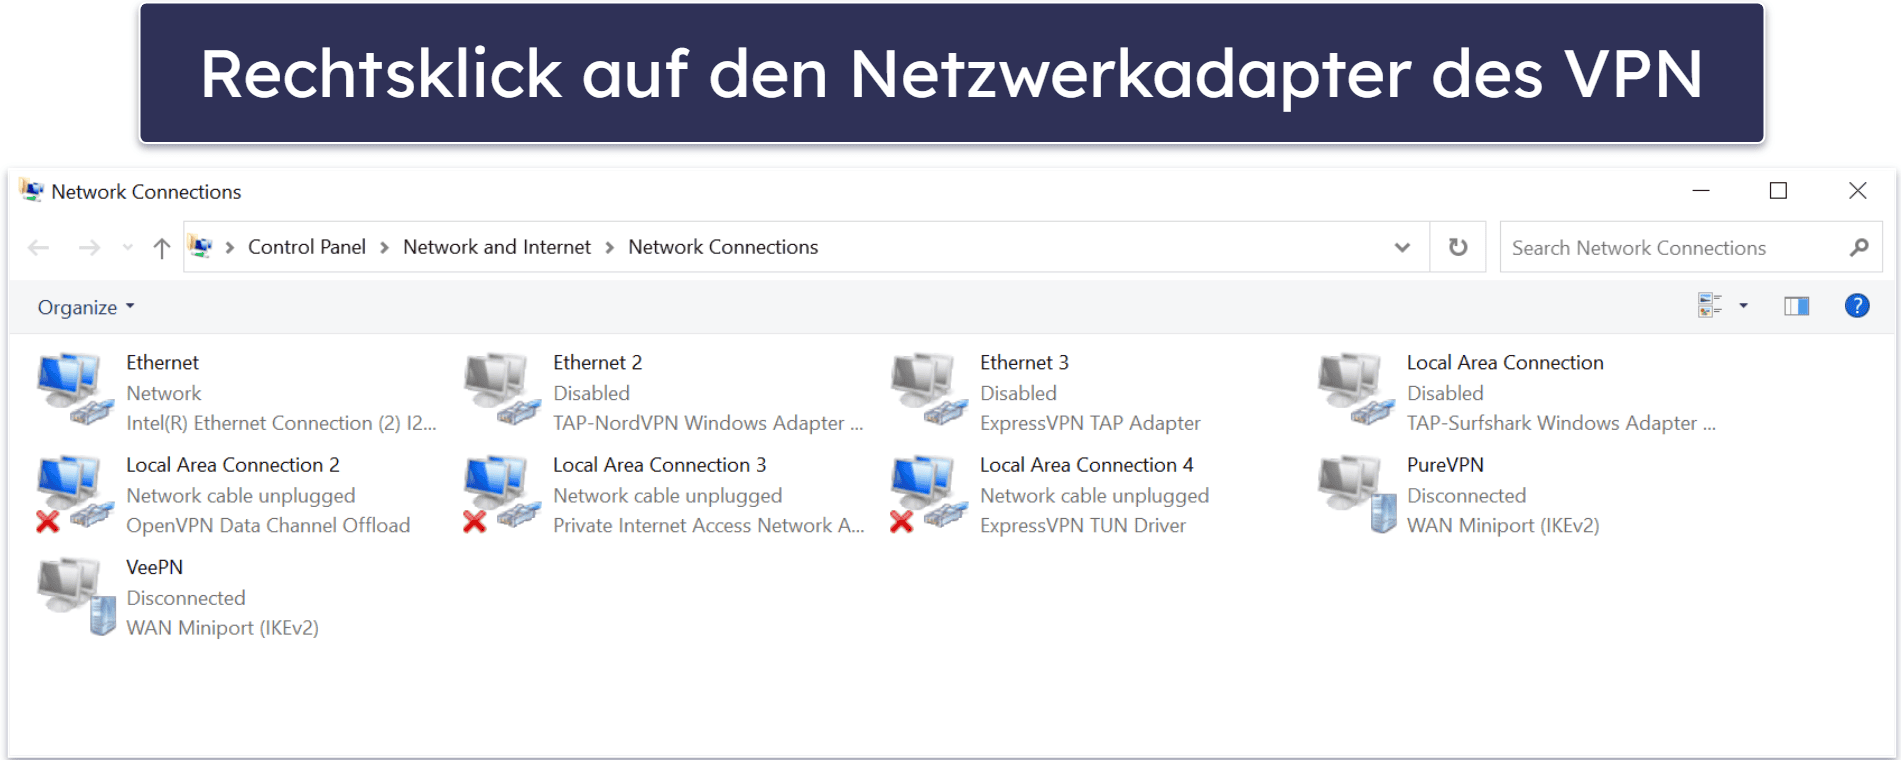
Task: Click the "ExpressVPN TAP Adapter" text
Action: [x=1090, y=423]
